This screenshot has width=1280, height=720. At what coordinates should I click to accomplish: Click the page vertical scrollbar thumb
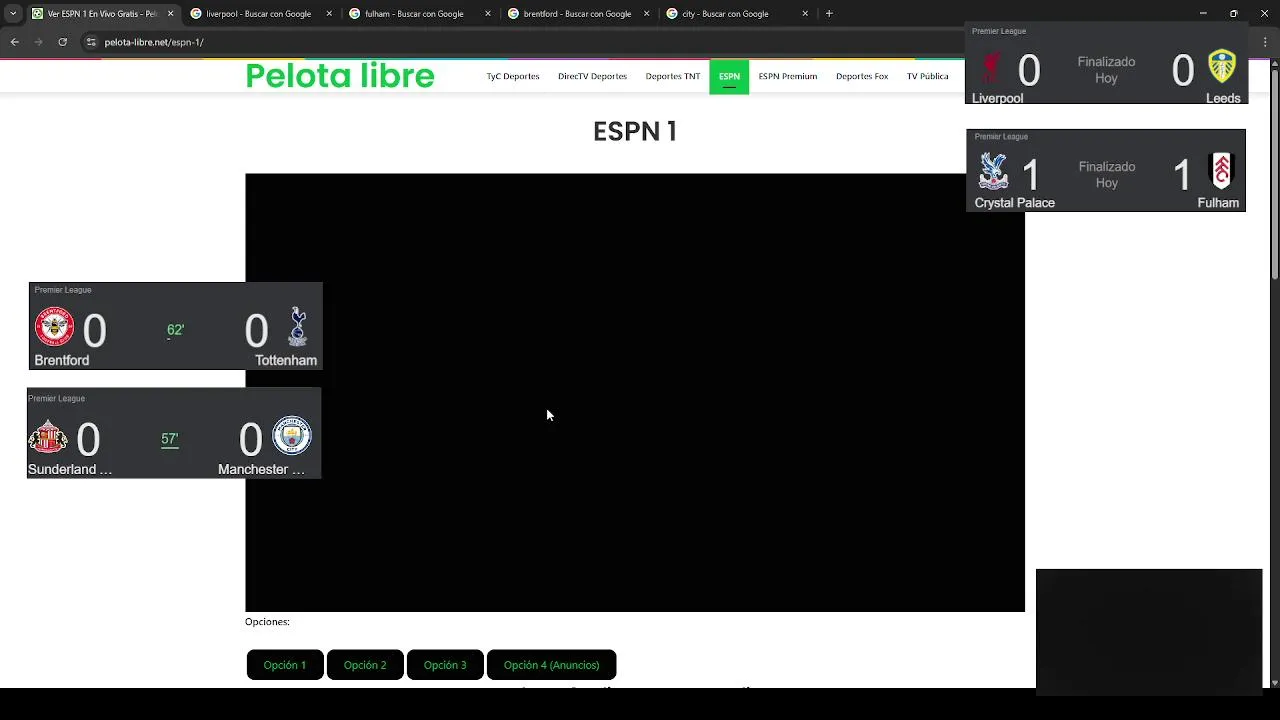tap(1274, 170)
